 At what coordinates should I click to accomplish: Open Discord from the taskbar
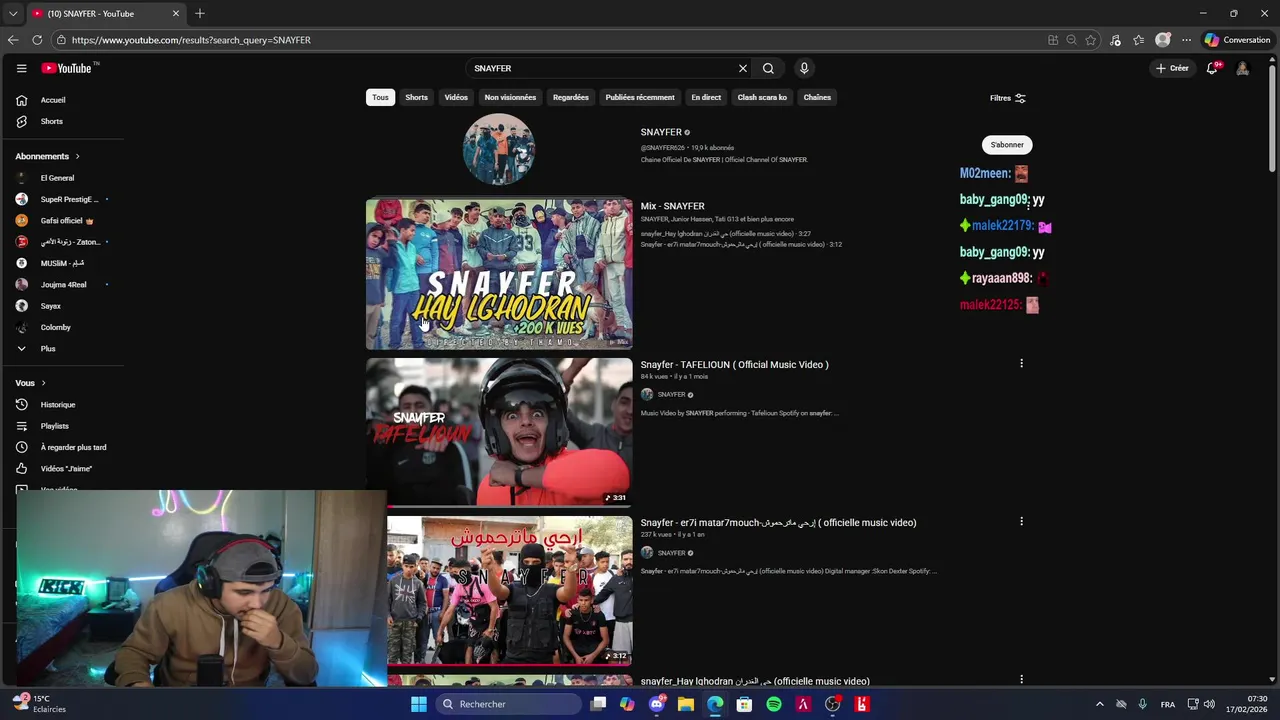(657, 704)
